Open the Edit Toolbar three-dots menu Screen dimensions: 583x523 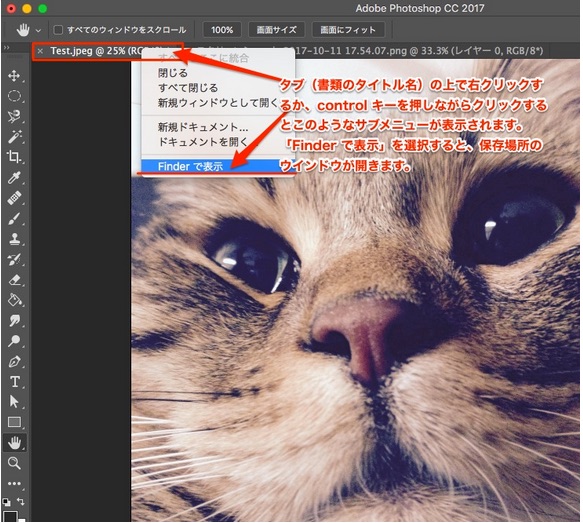[14, 483]
